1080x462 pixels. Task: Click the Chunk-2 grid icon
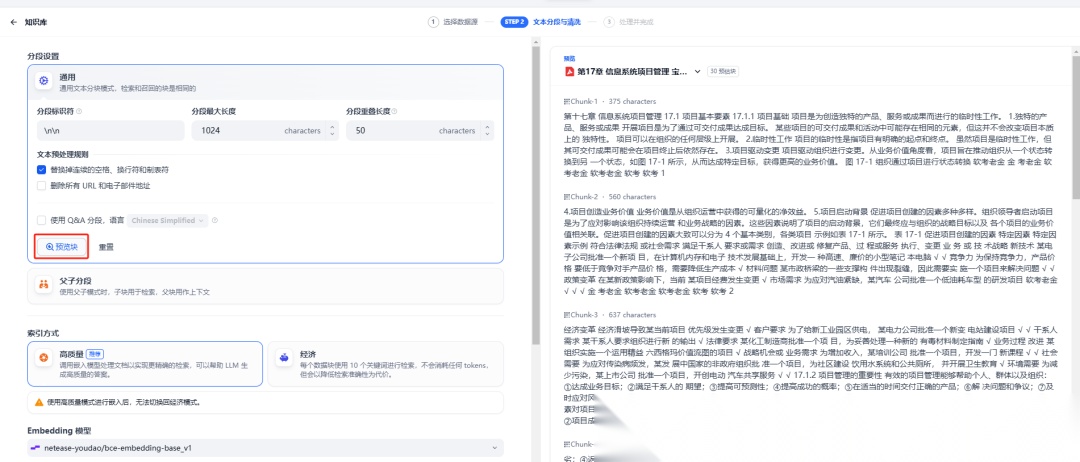tap(567, 196)
